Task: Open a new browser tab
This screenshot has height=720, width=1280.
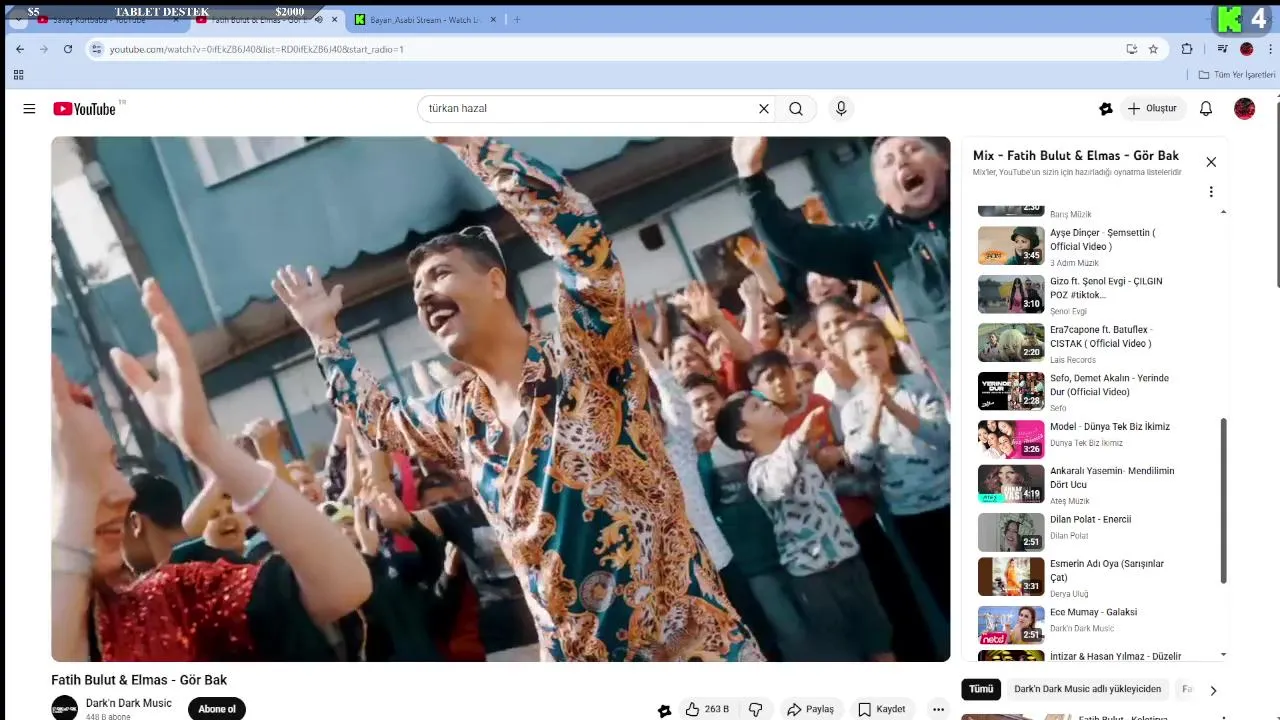Action: (x=517, y=20)
